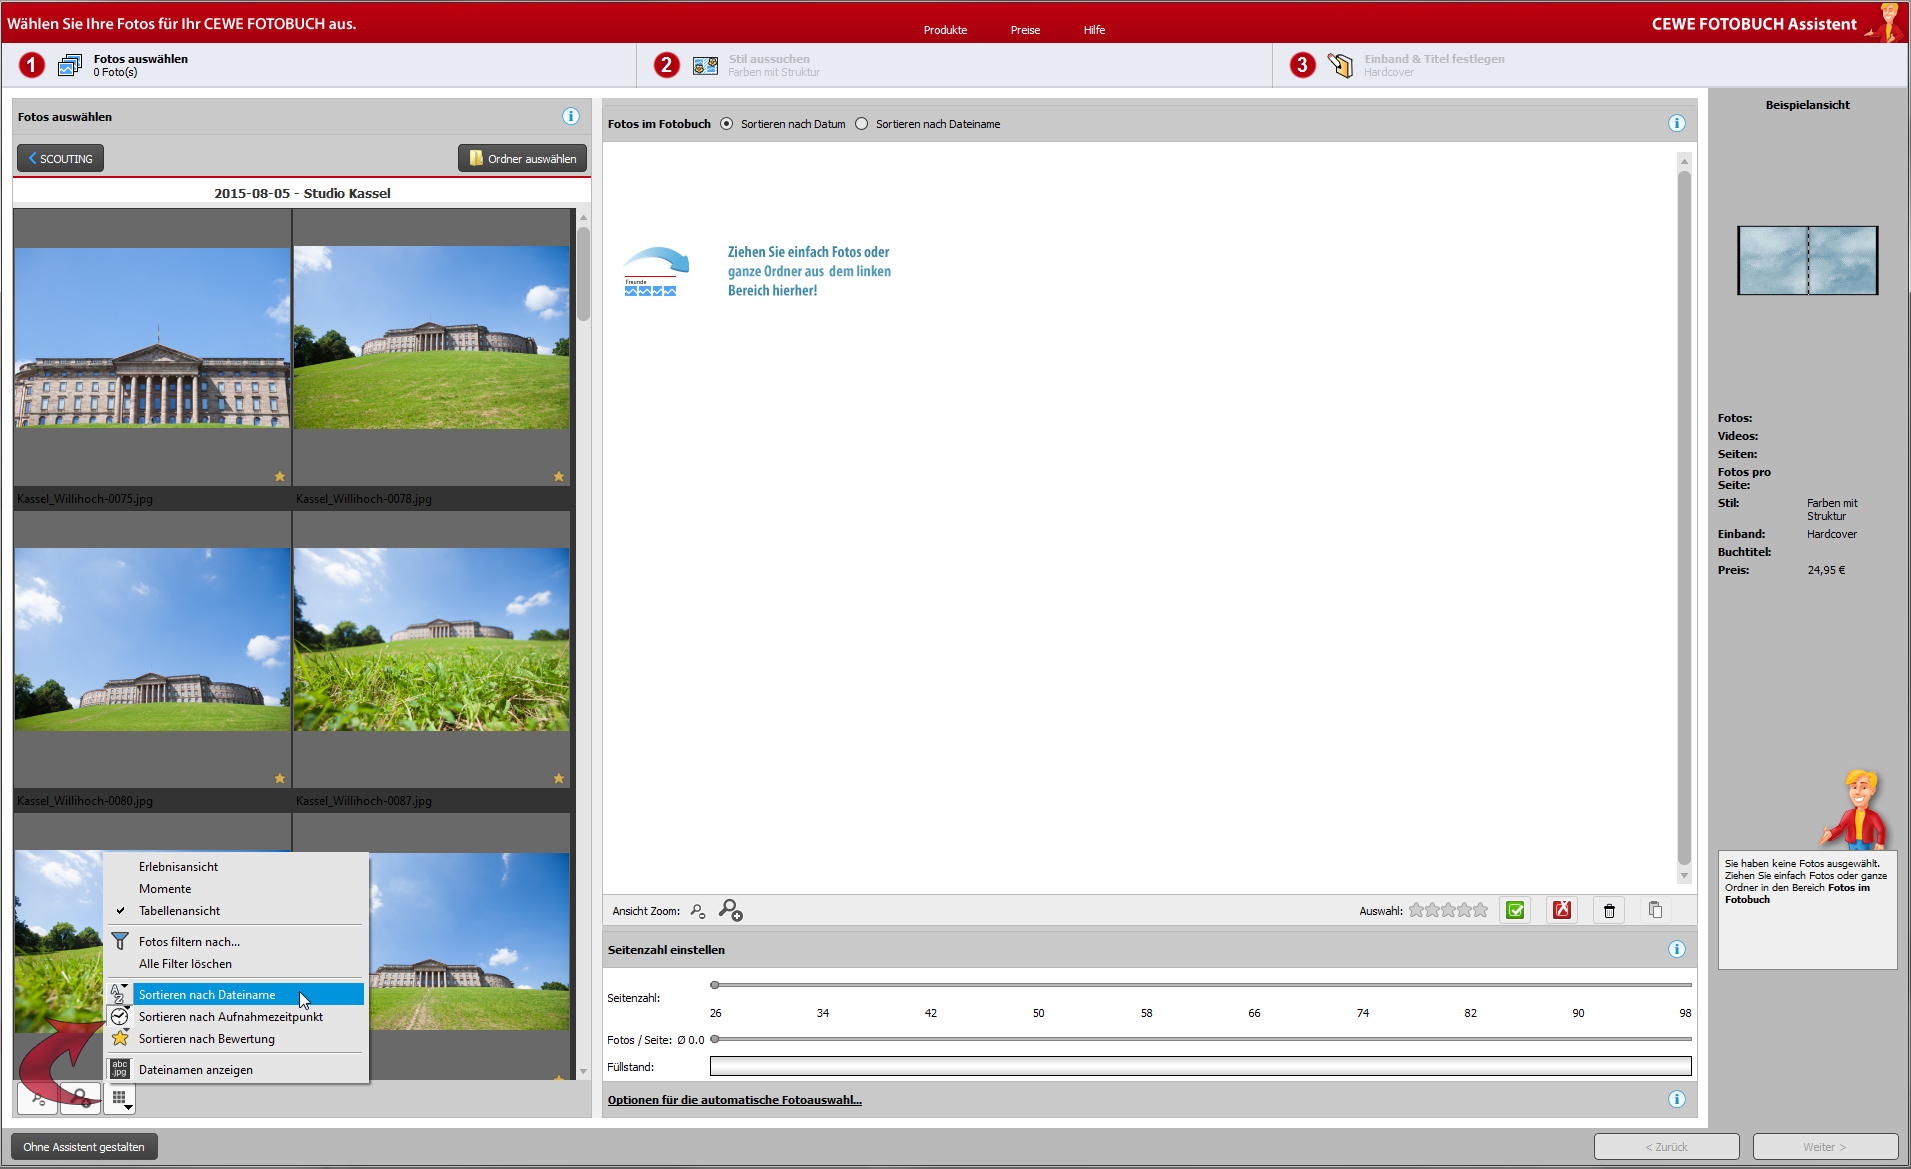Select Sortieren nach Datum radio button
The width and height of the screenshot is (1911, 1169).
727,124
